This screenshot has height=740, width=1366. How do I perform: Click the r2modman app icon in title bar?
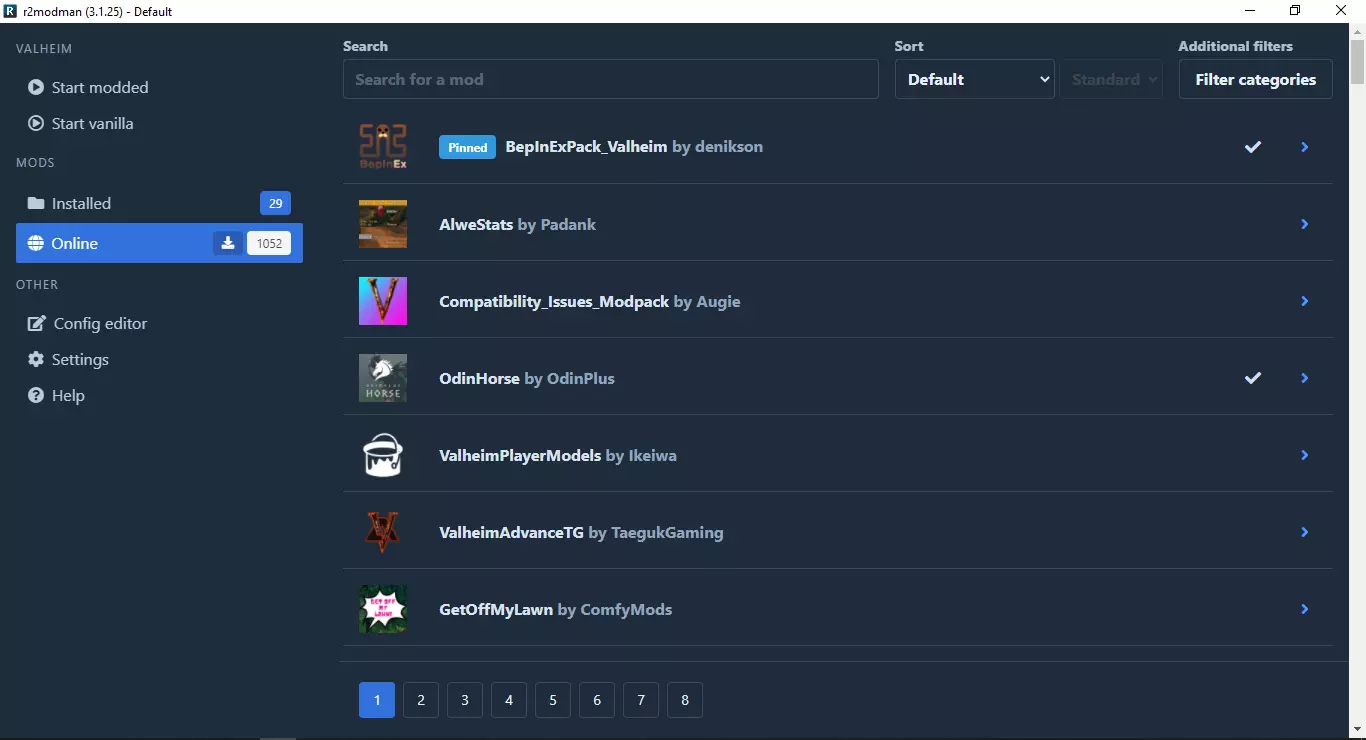[x=11, y=11]
